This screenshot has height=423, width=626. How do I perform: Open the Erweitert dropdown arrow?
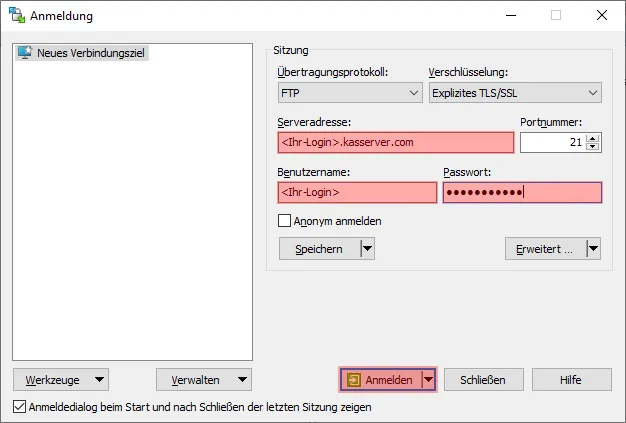tap(593, 249)
